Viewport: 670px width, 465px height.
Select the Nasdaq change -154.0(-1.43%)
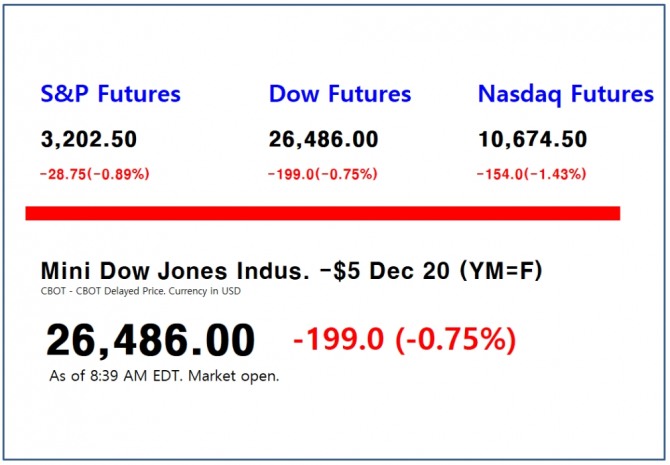[531, 174]
